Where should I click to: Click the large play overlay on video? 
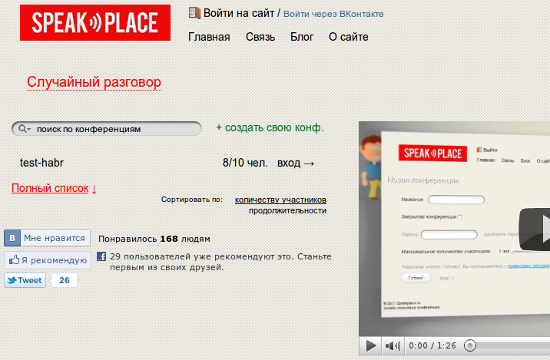pos(535,229)
